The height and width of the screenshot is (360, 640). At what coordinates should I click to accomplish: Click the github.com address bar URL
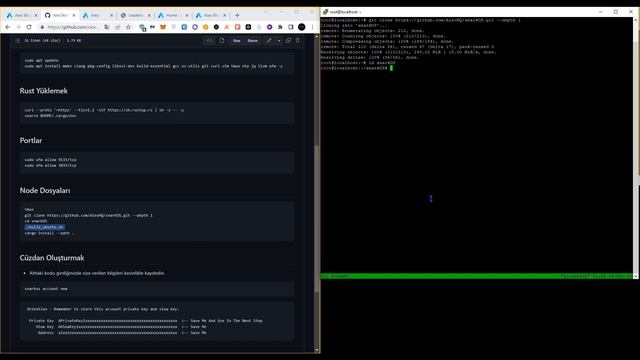click(73, 27)
